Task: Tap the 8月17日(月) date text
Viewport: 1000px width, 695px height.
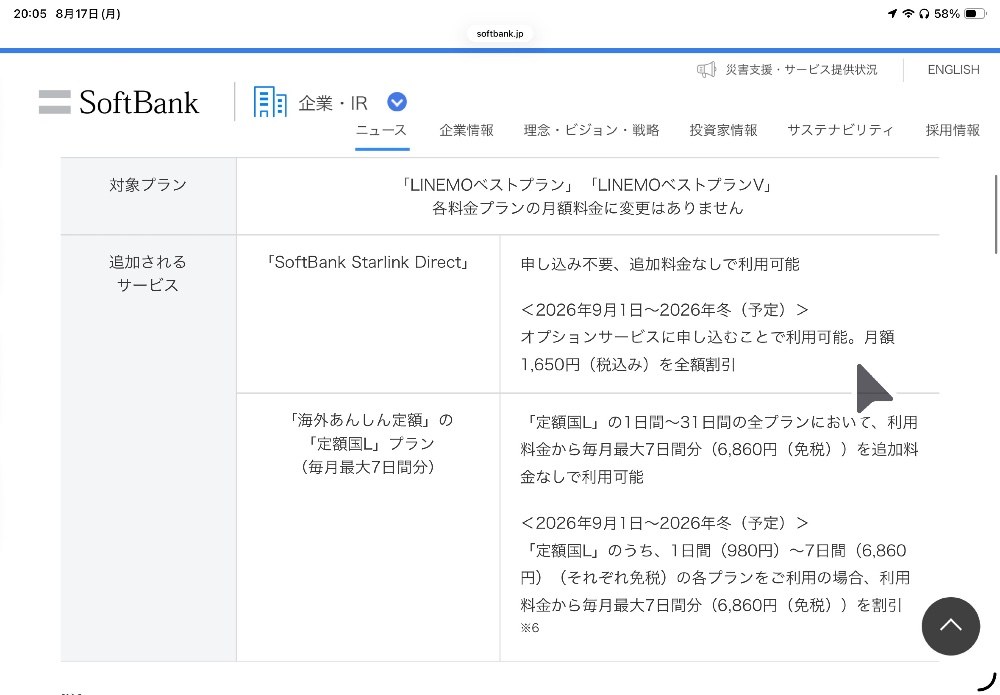Action: (x=88, y=13)
